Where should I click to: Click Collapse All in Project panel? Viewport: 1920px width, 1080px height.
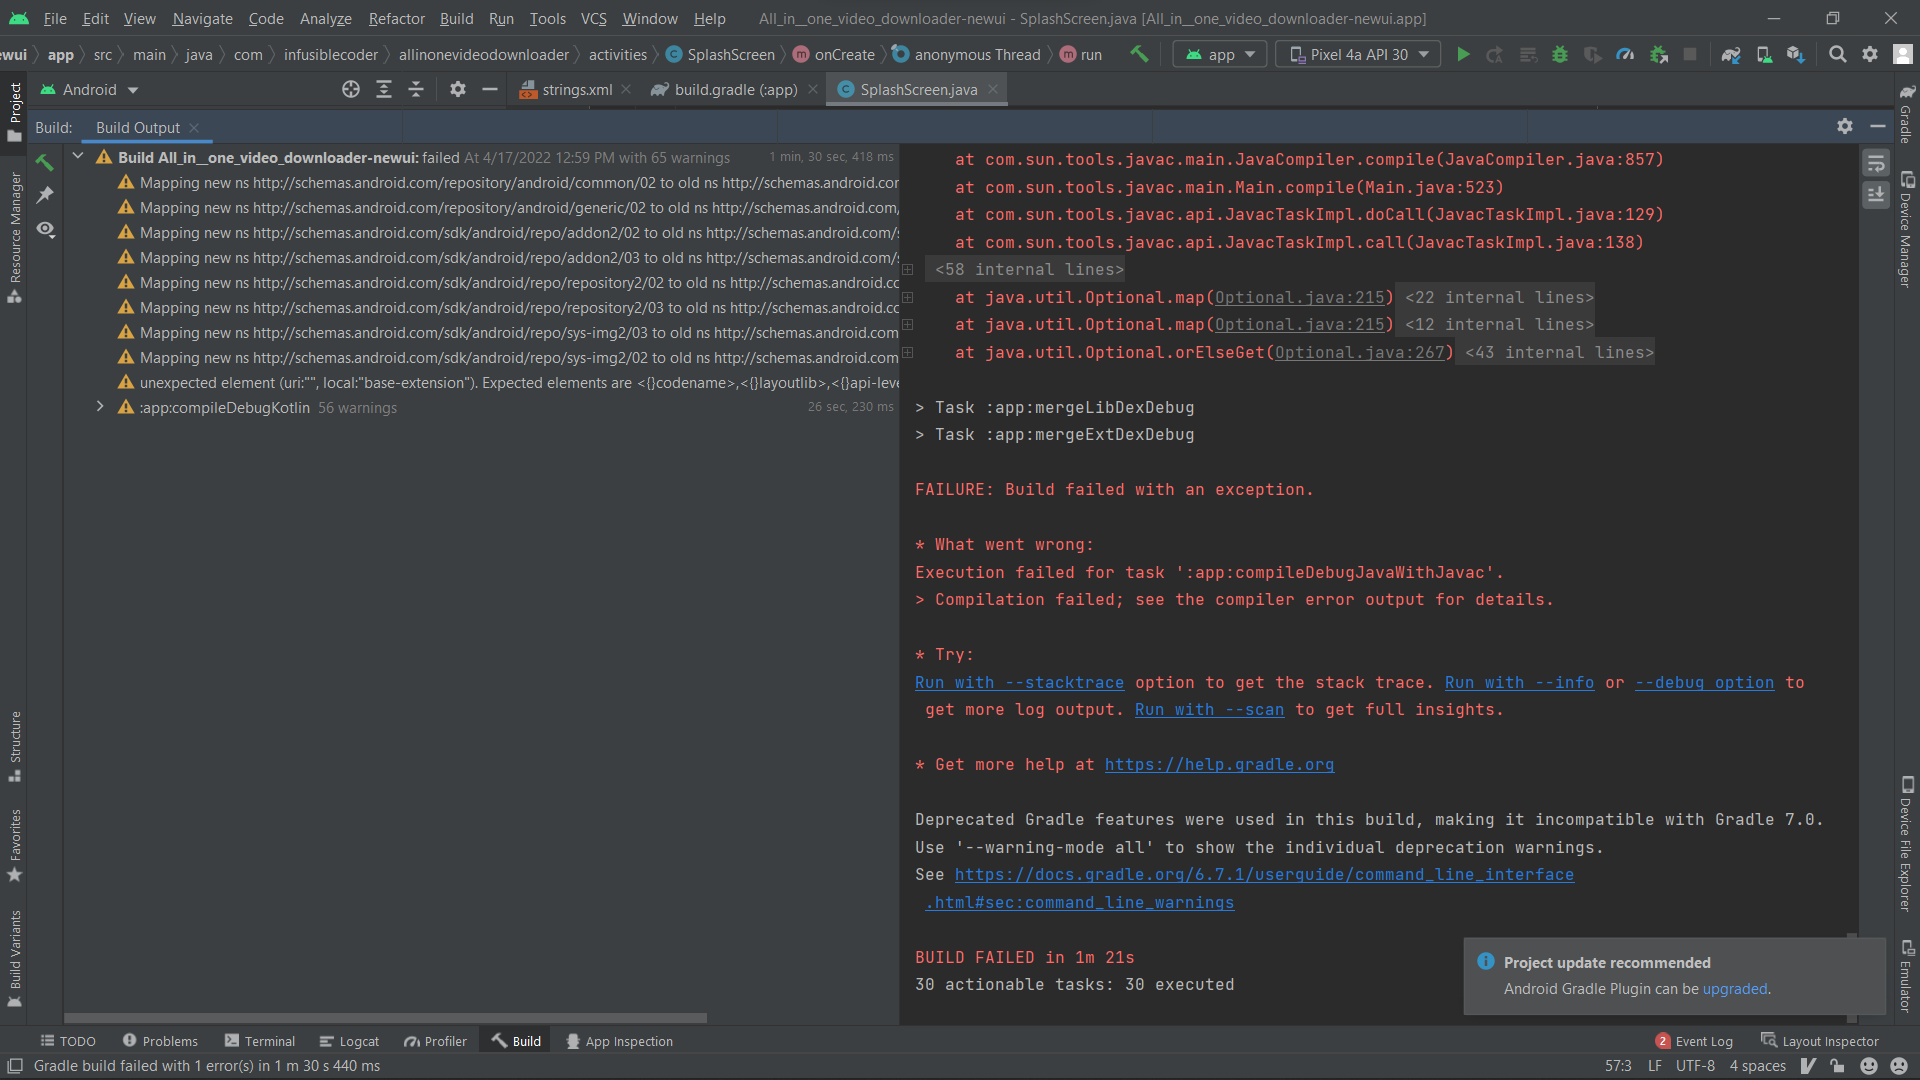tap(416, 89)
